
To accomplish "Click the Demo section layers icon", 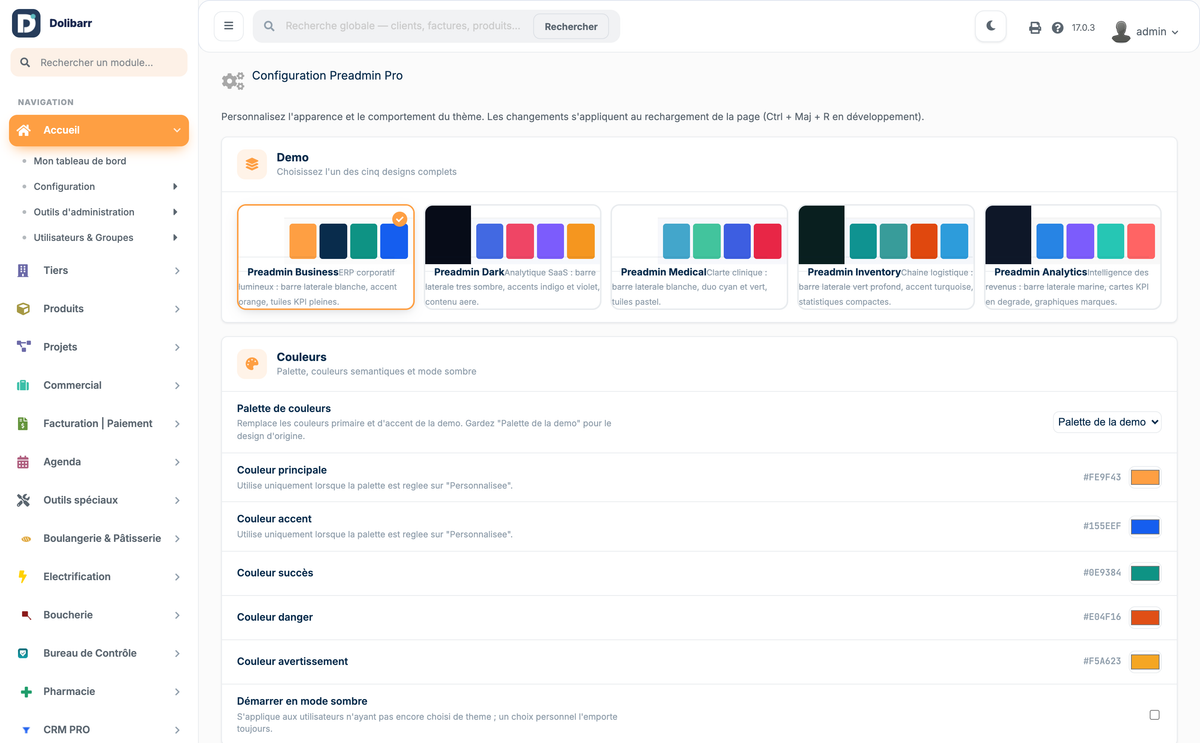I will [x=252, y=164].
